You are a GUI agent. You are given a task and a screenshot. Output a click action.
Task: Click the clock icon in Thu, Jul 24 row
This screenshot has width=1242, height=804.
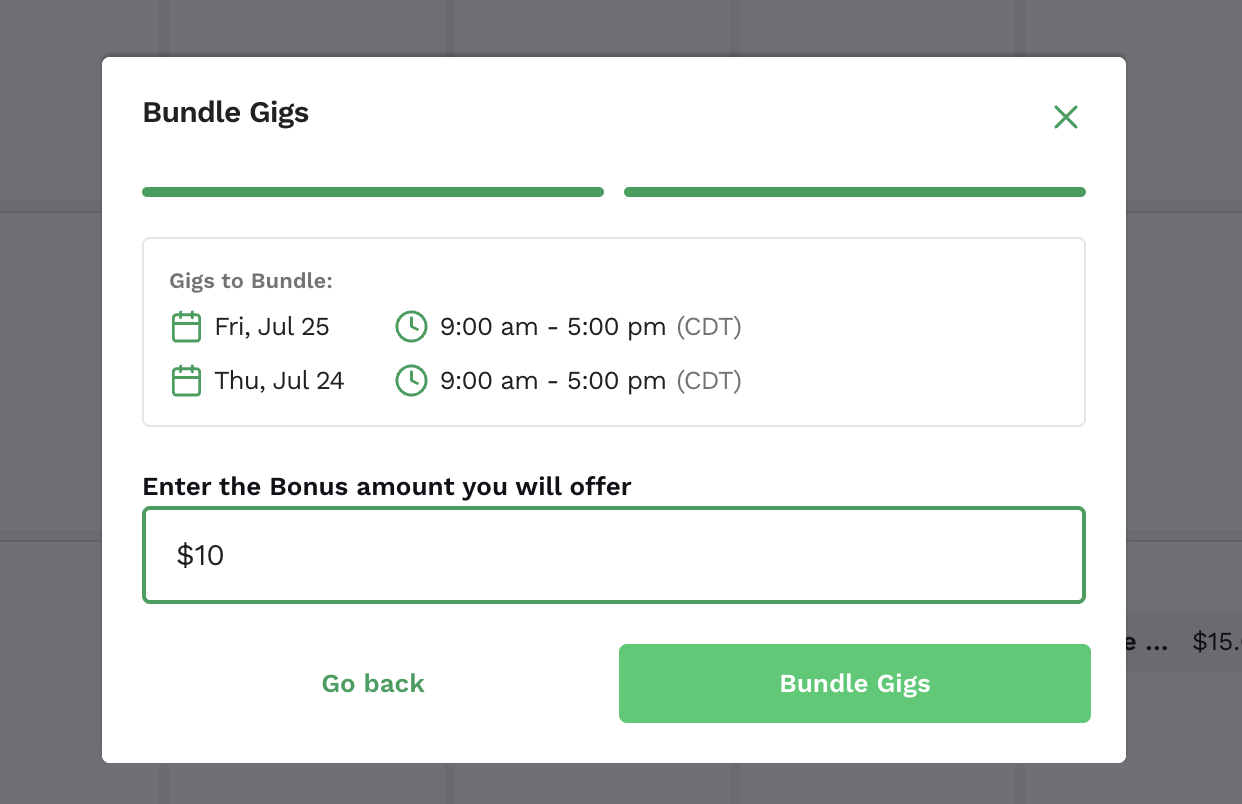click(411, 381)
